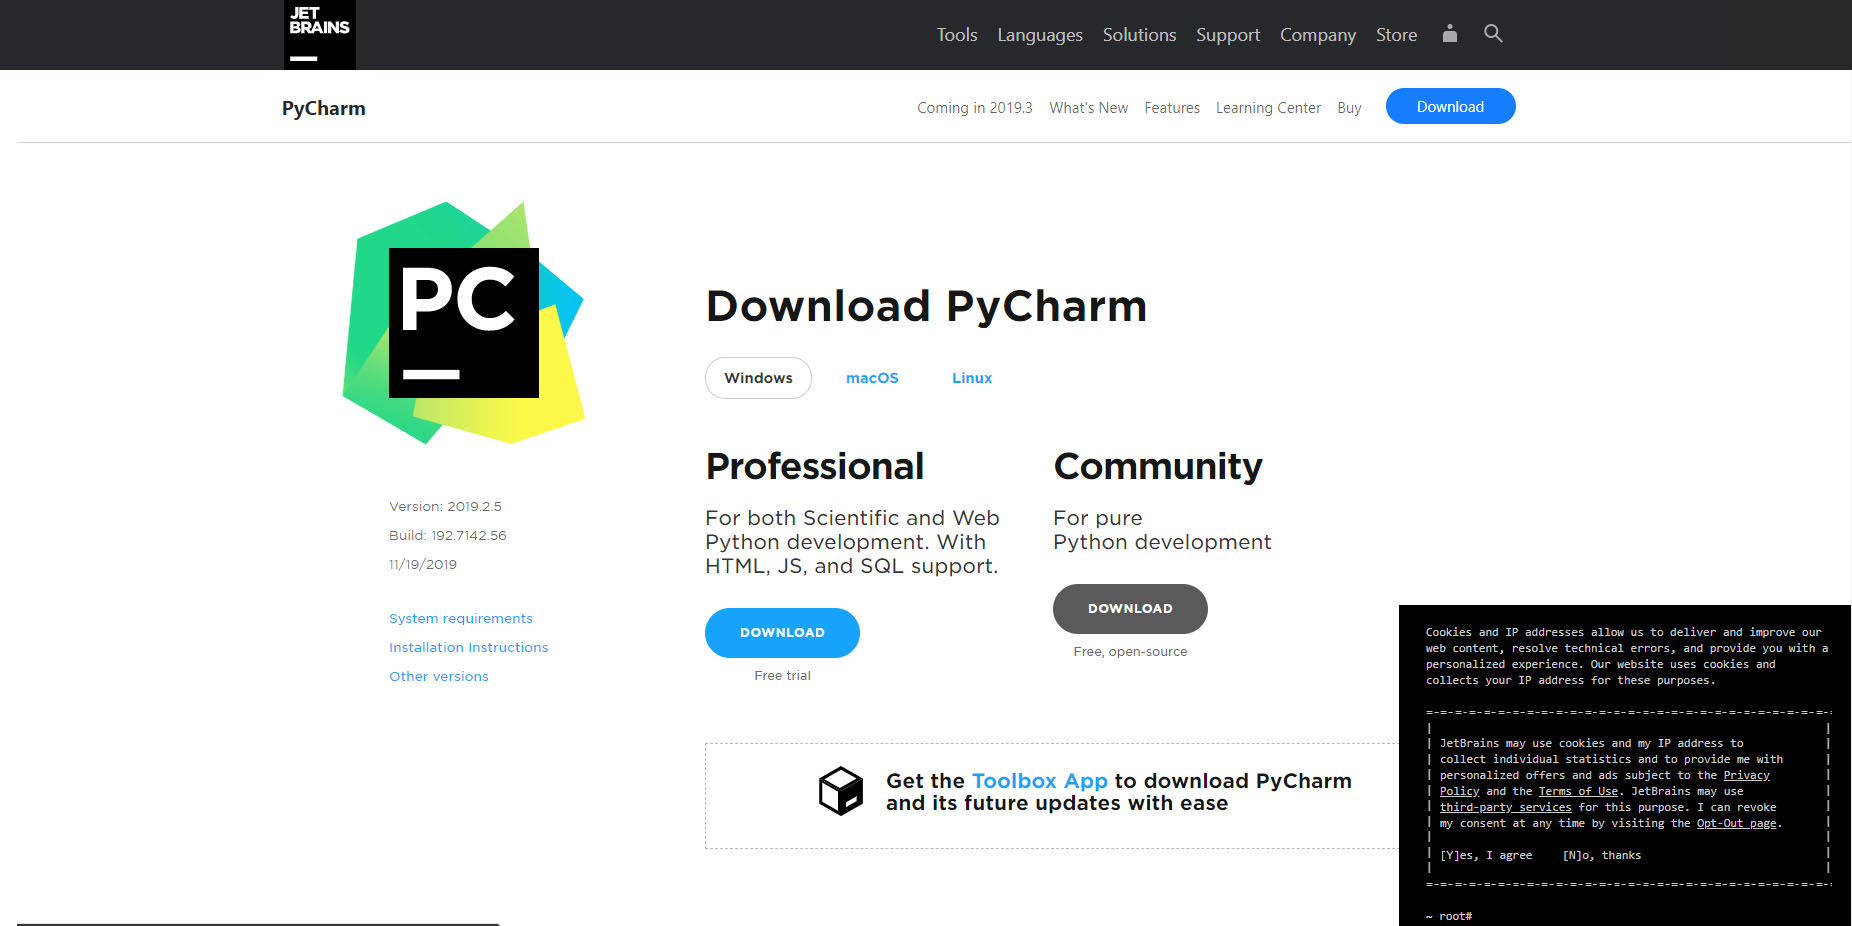Click the Build: 192.7142.56 text
The width and height of the screenshot is (1852, 926).
click(448, 536)
